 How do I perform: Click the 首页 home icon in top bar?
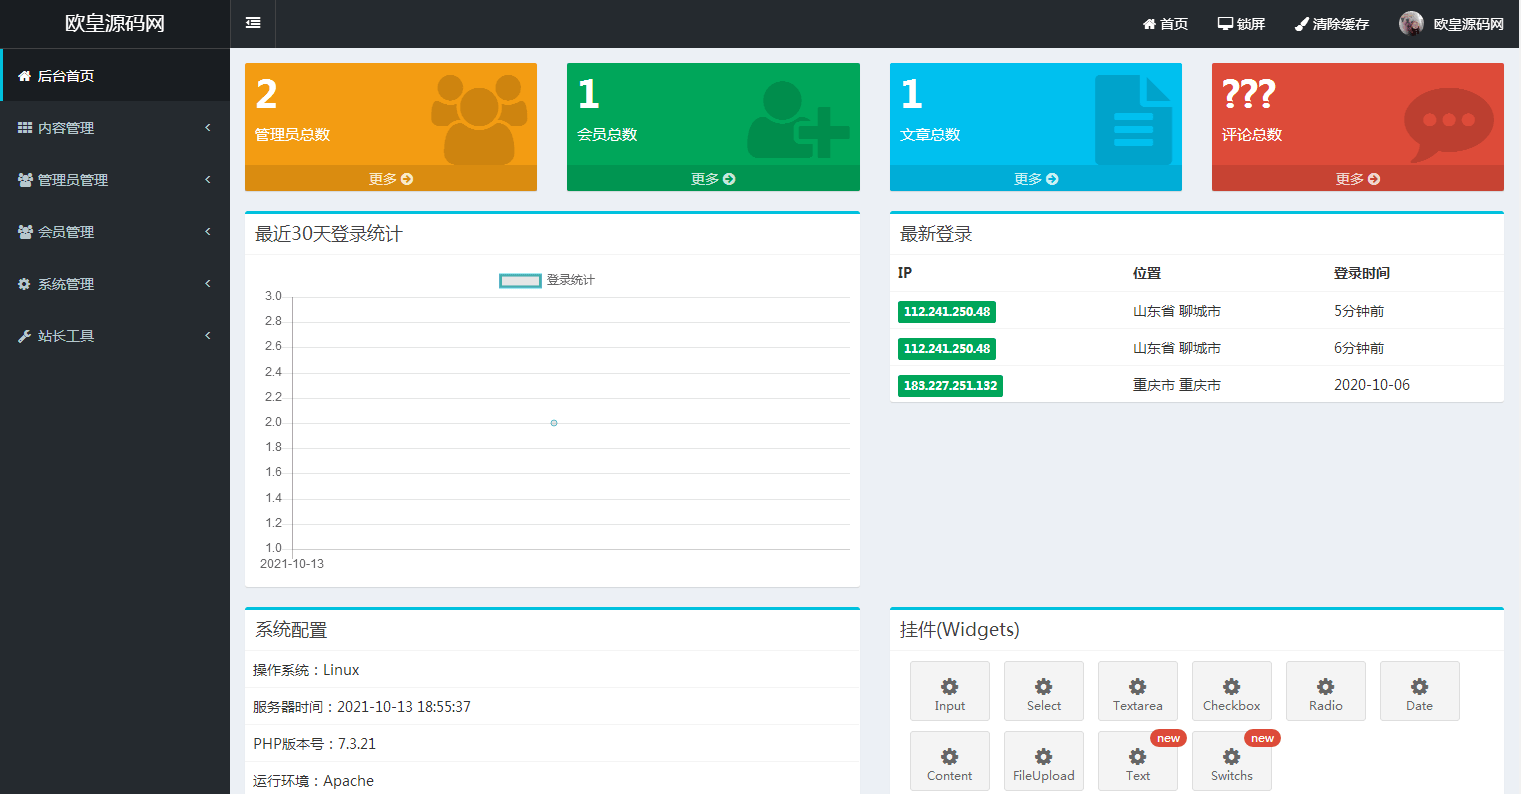tap(1150, 24)
